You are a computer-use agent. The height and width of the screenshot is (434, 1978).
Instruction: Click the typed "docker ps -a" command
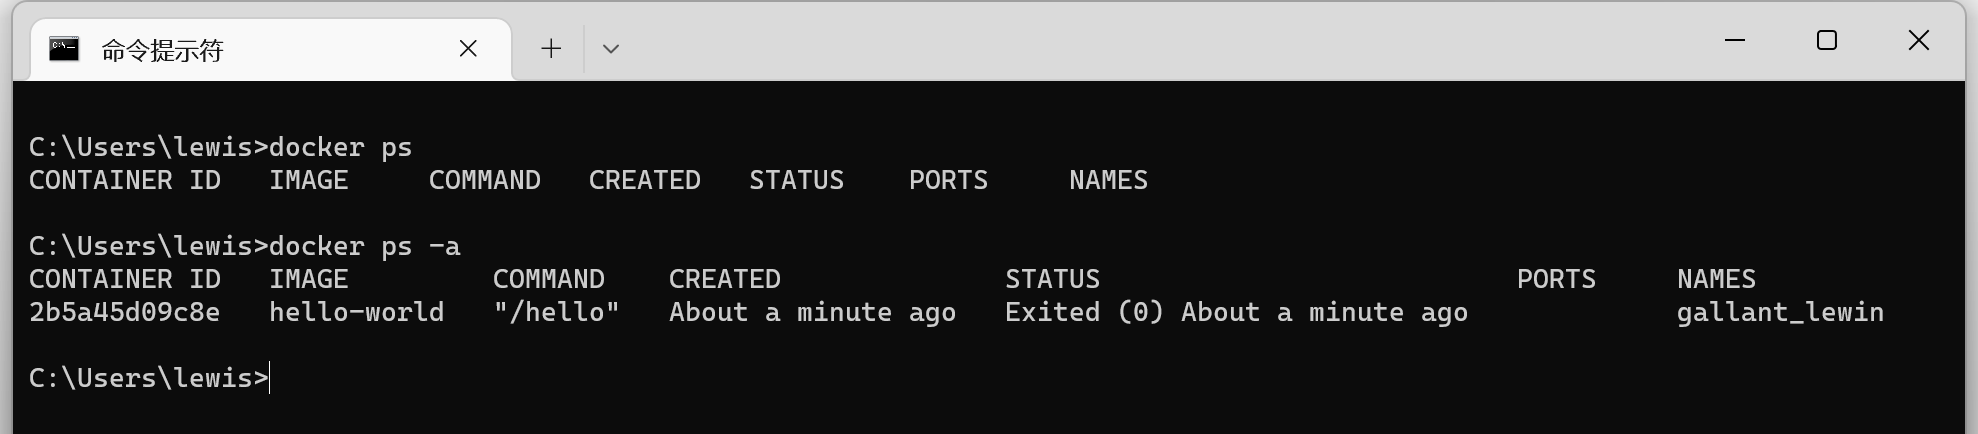[365, 246]
